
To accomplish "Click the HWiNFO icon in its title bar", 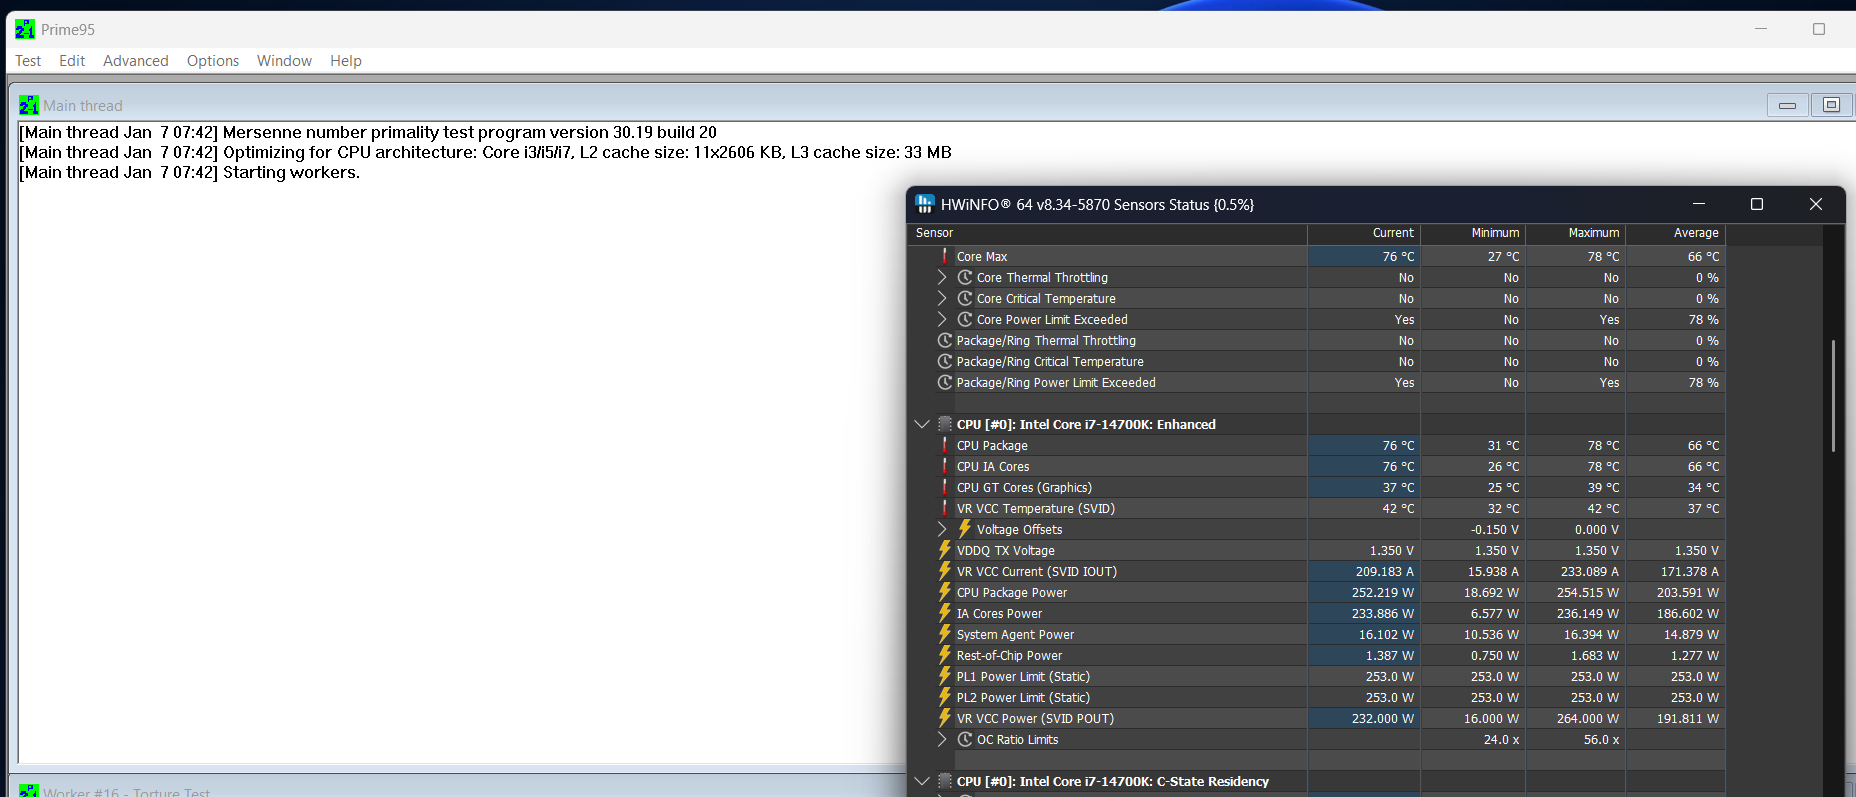I will 925,204.
